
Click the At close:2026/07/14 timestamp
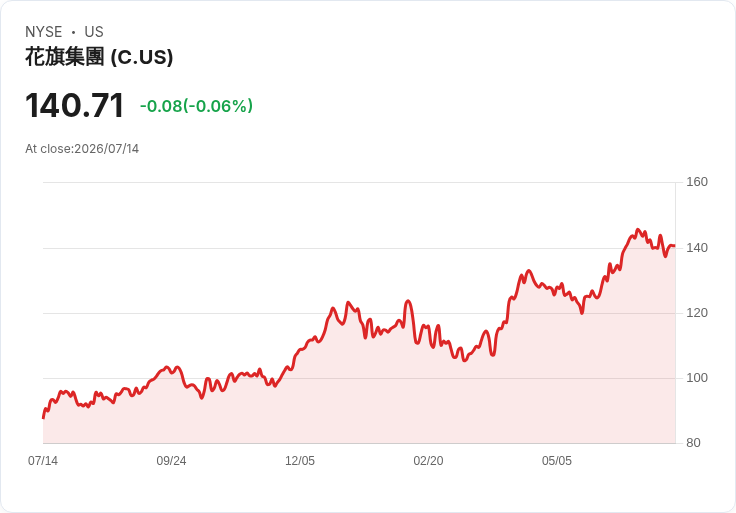[82, 149]
